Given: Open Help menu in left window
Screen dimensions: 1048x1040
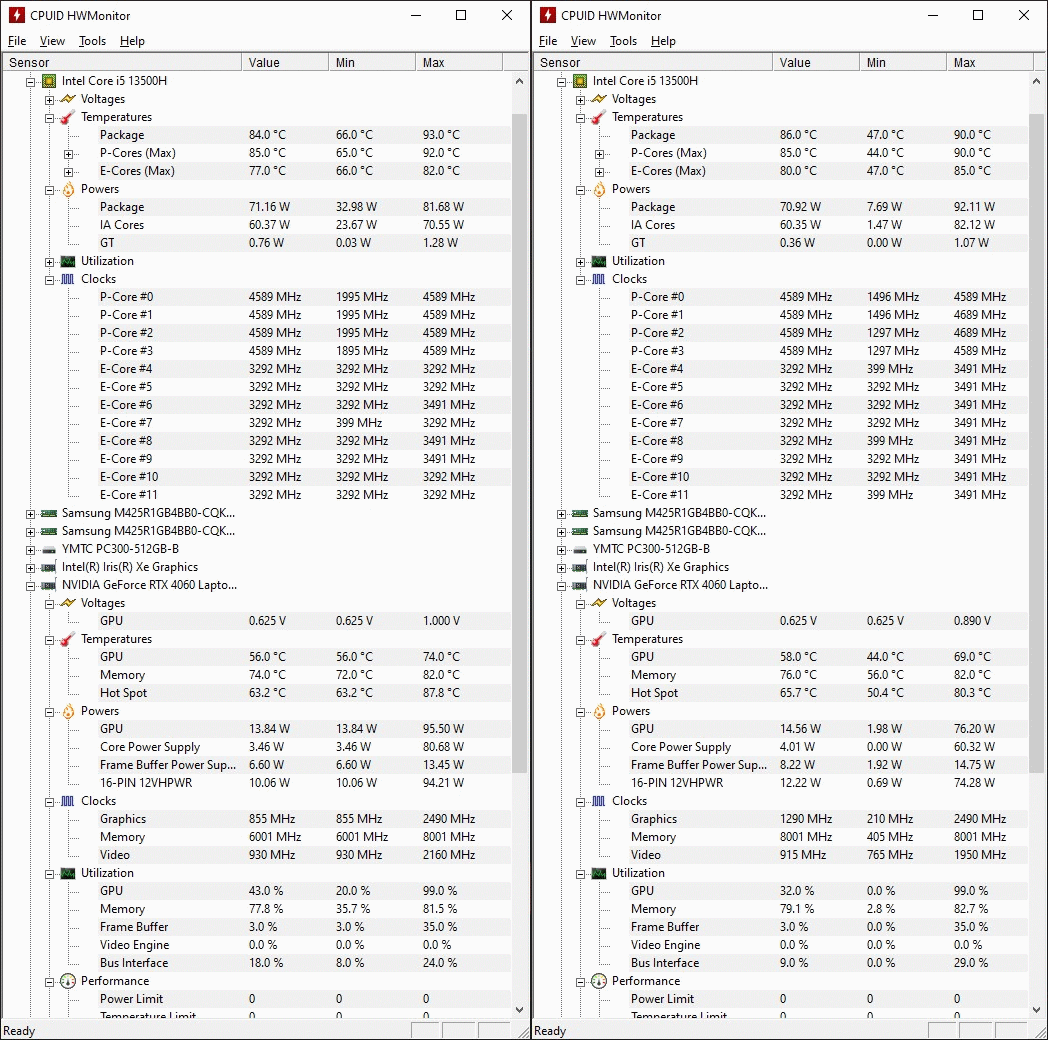Looking at the screenshot, I should pos(132,41).
